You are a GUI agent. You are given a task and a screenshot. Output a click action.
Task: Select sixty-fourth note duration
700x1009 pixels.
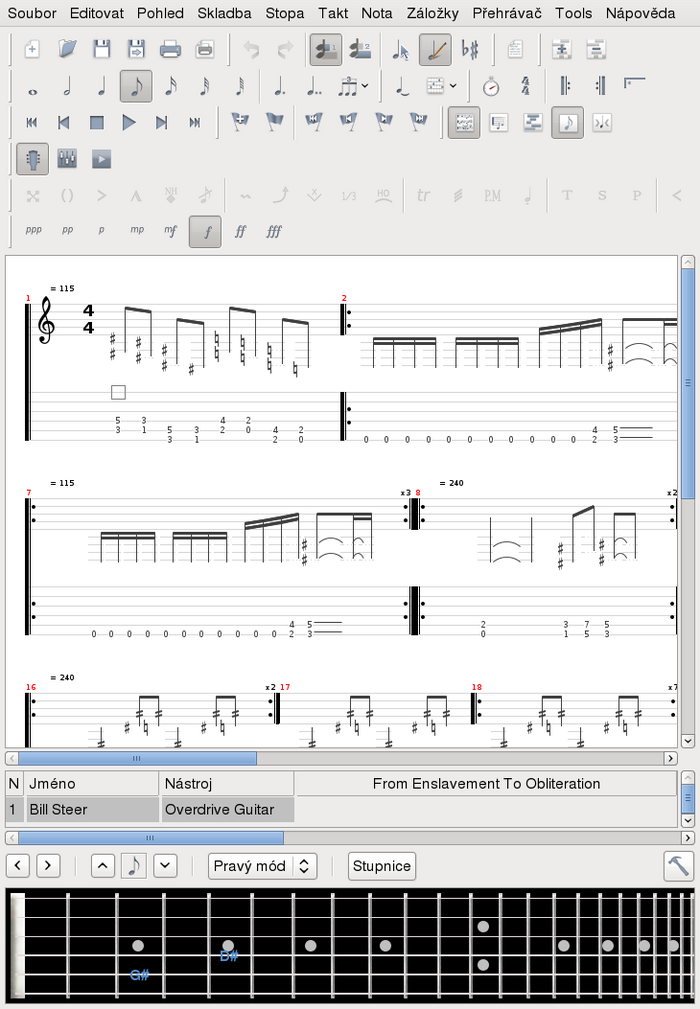[239, 86]
